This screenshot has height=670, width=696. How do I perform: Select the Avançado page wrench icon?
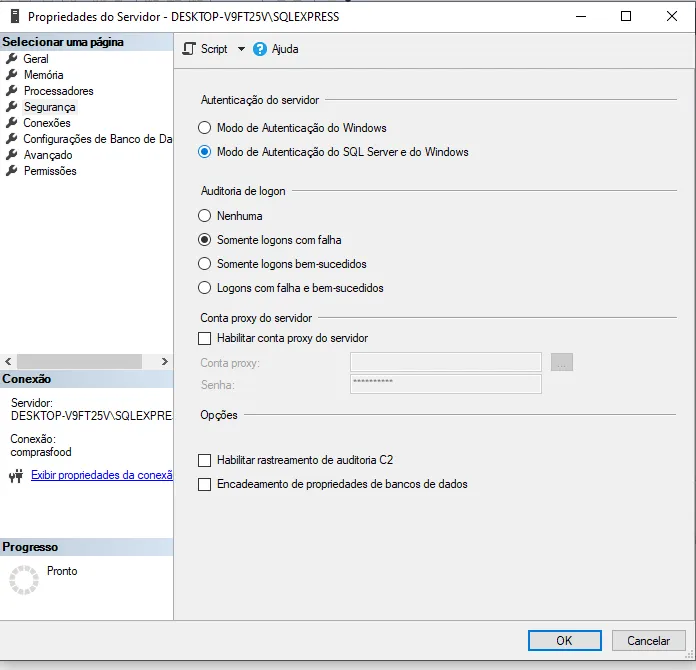point(12,155)
